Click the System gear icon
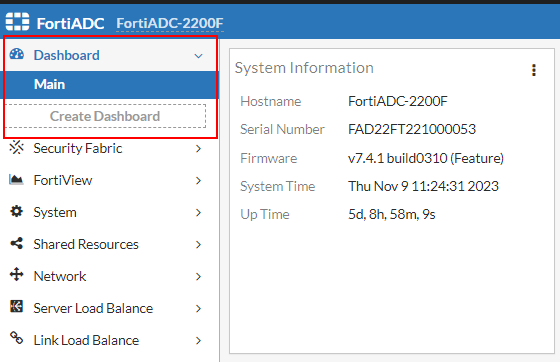 click(16, 211)
